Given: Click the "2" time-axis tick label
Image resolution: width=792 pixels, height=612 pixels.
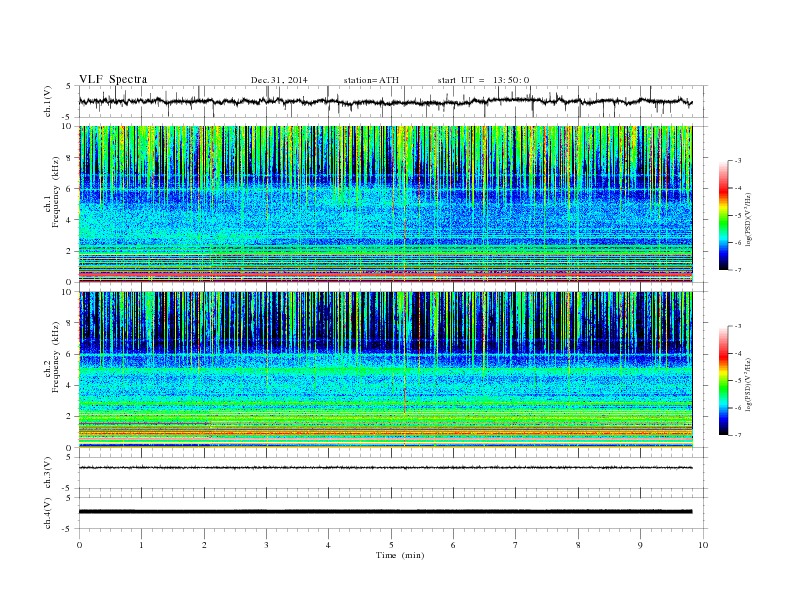Looking at the screenshot, I should 204,545.
